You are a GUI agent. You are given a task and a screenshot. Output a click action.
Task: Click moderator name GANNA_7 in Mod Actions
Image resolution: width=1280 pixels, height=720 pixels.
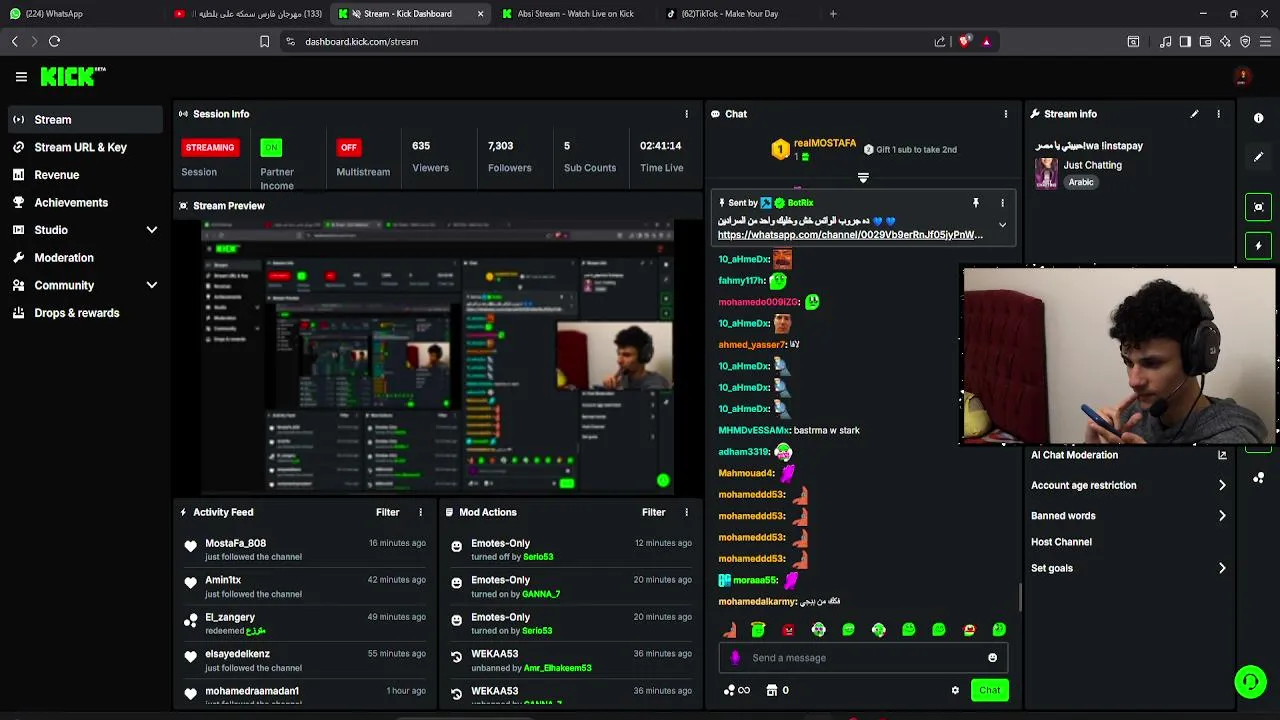(541, 594)
